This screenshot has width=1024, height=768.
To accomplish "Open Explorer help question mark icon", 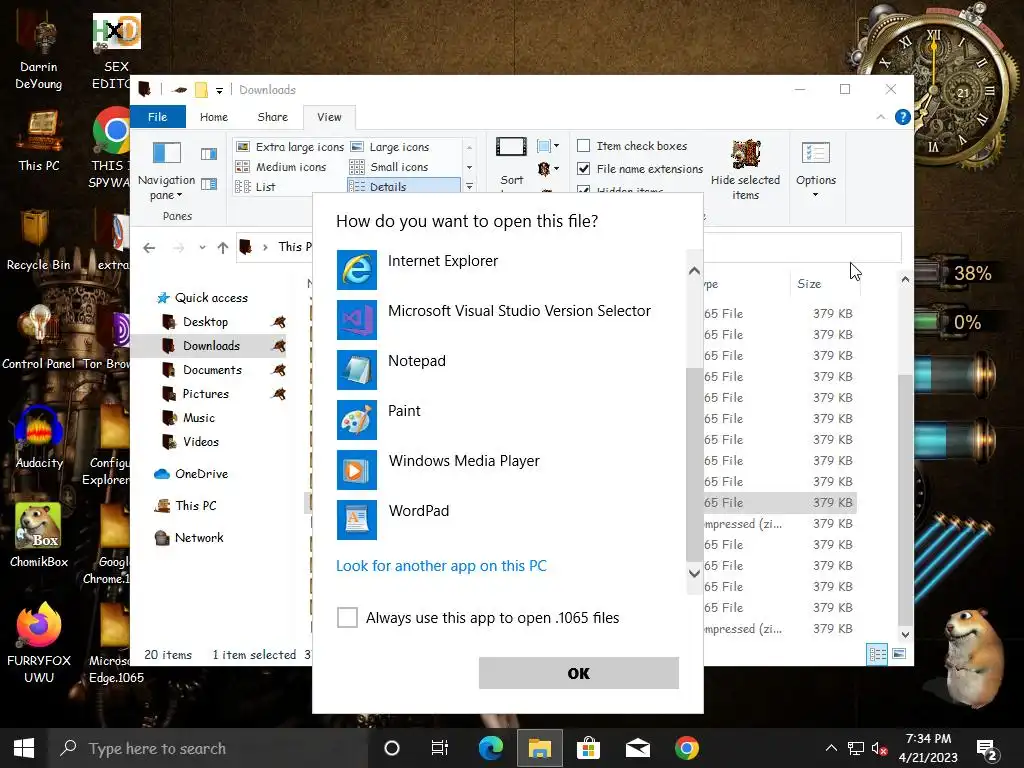I will 903,117.
